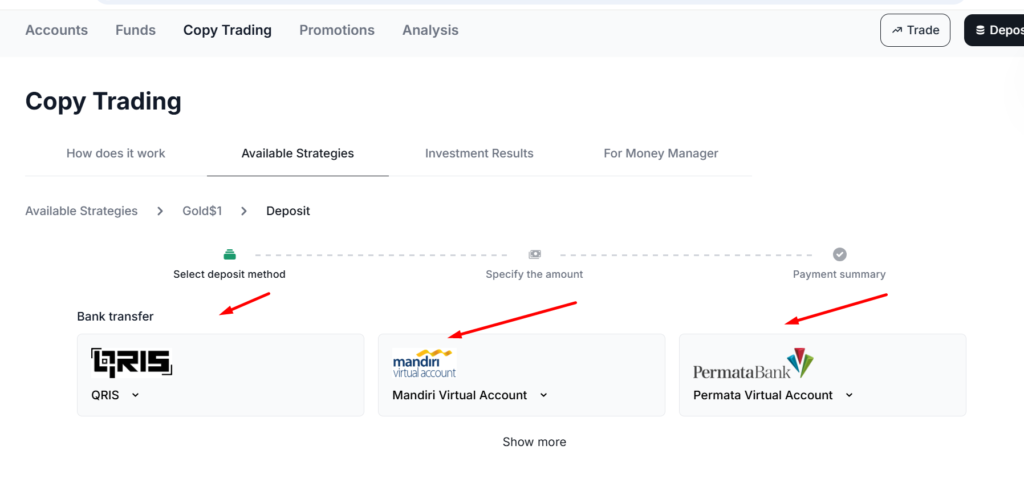Click the specify amount step icon
Image resolution: width=1024 pixels, height=482 pixels.
(x=535, y=254)
